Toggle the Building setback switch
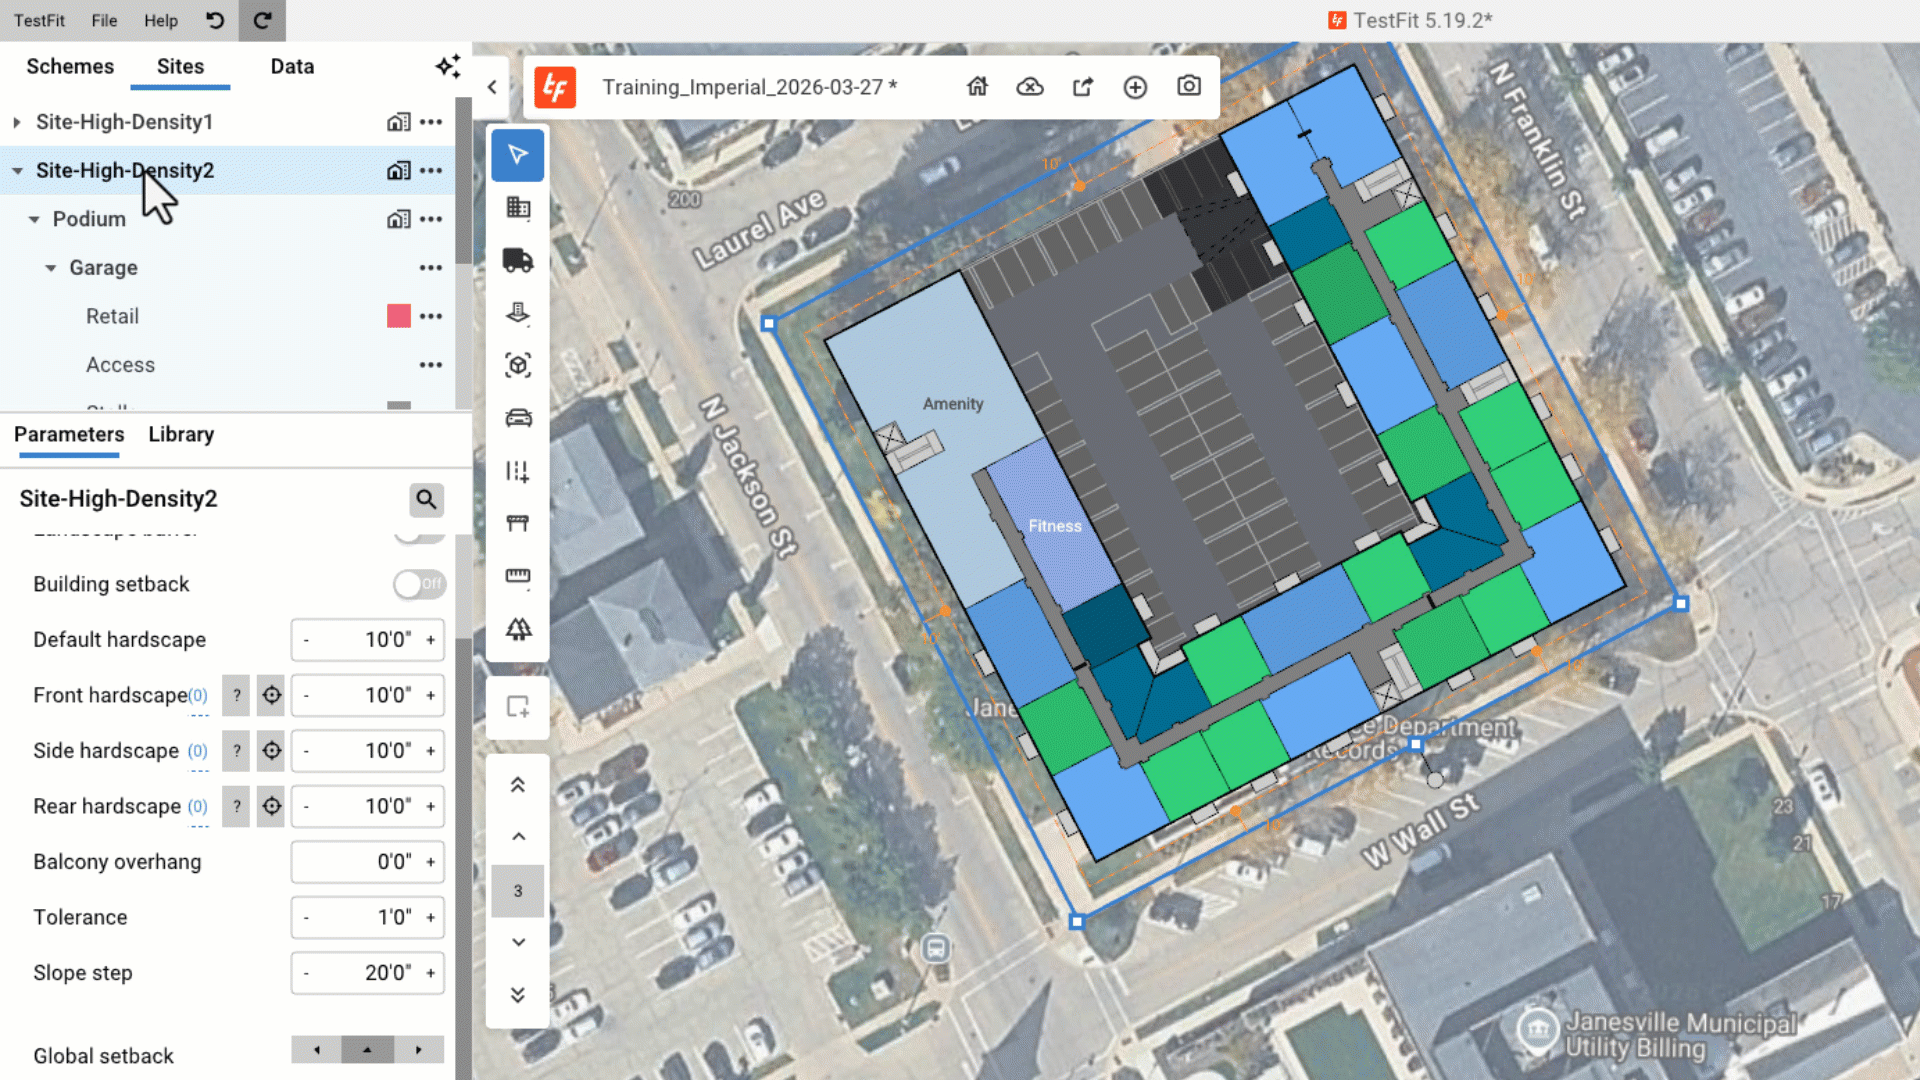The width and height of the screenshot is (1920, 1080). tap(419, 584)
